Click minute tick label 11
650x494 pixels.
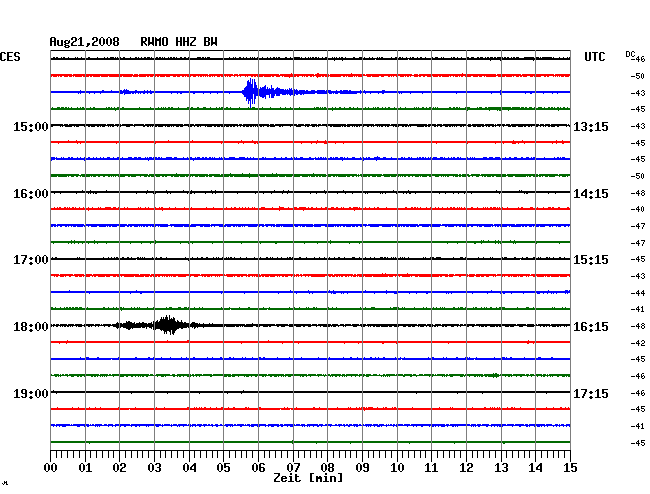431,467
